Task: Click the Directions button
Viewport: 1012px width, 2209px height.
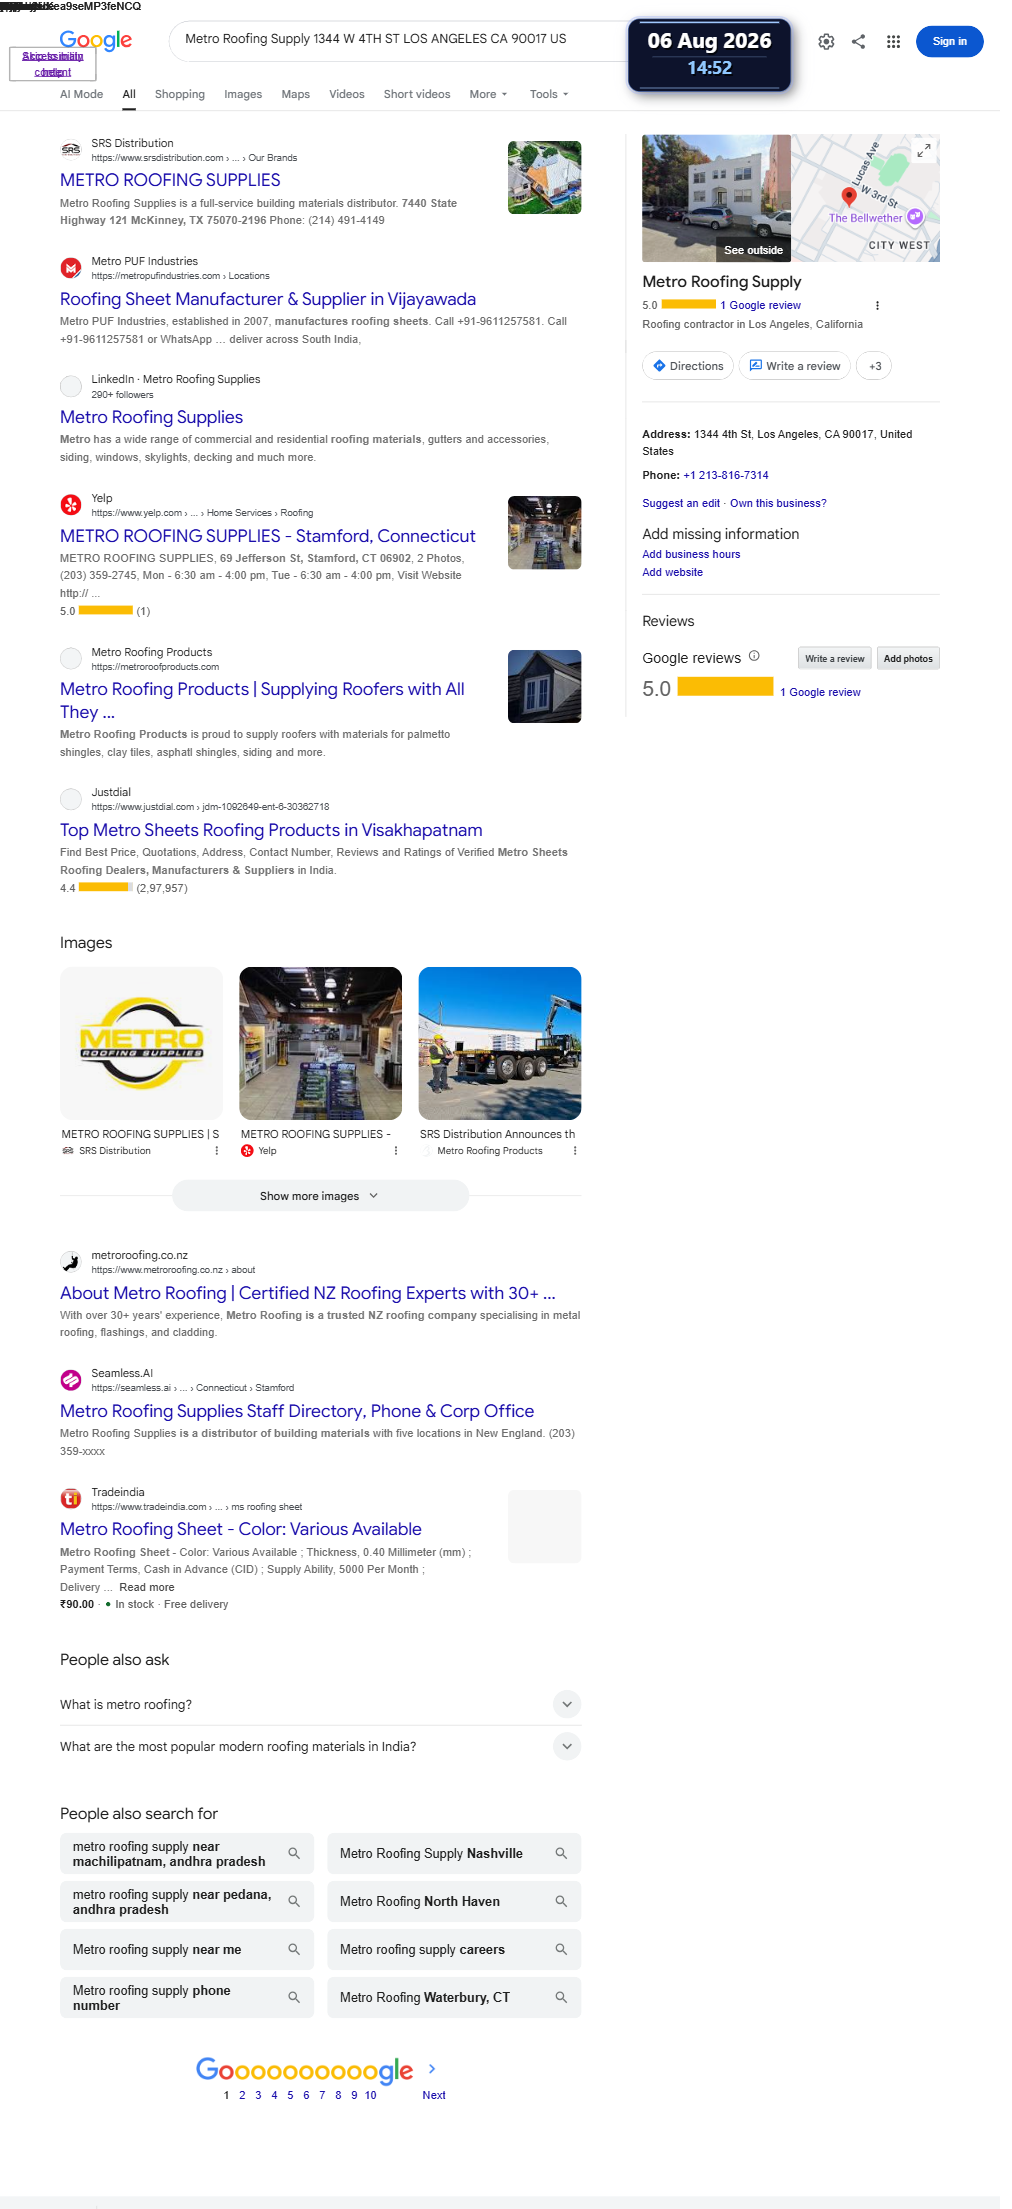Action: click(x=688, y=367)
